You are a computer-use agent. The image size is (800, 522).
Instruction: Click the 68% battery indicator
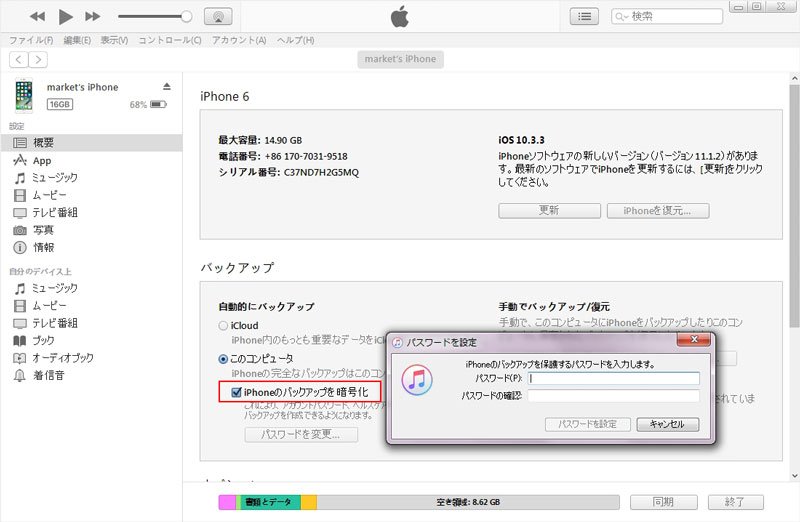tap(148, 105)
